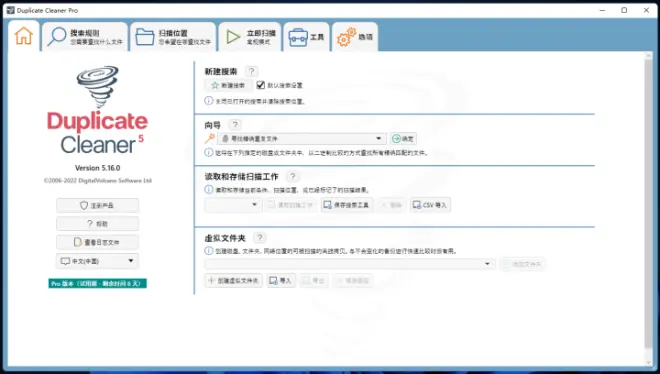Click the scrollbar down arrow
Screen dimensions: 660x374
pos(648,363)
